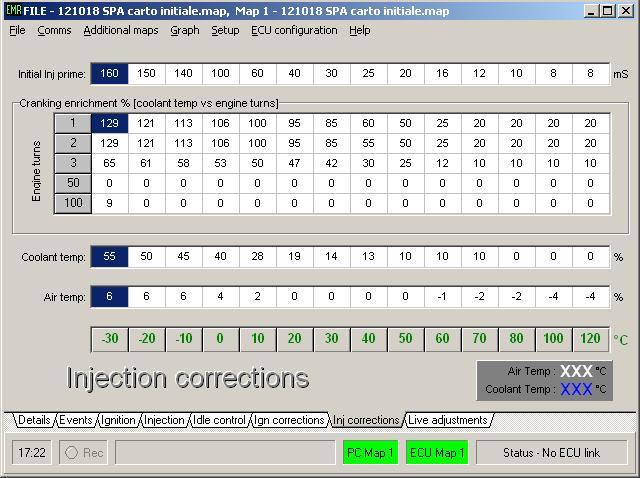Switch to the Injection tab
This screenshot has height=478, width=640.
tap(164, 420)
